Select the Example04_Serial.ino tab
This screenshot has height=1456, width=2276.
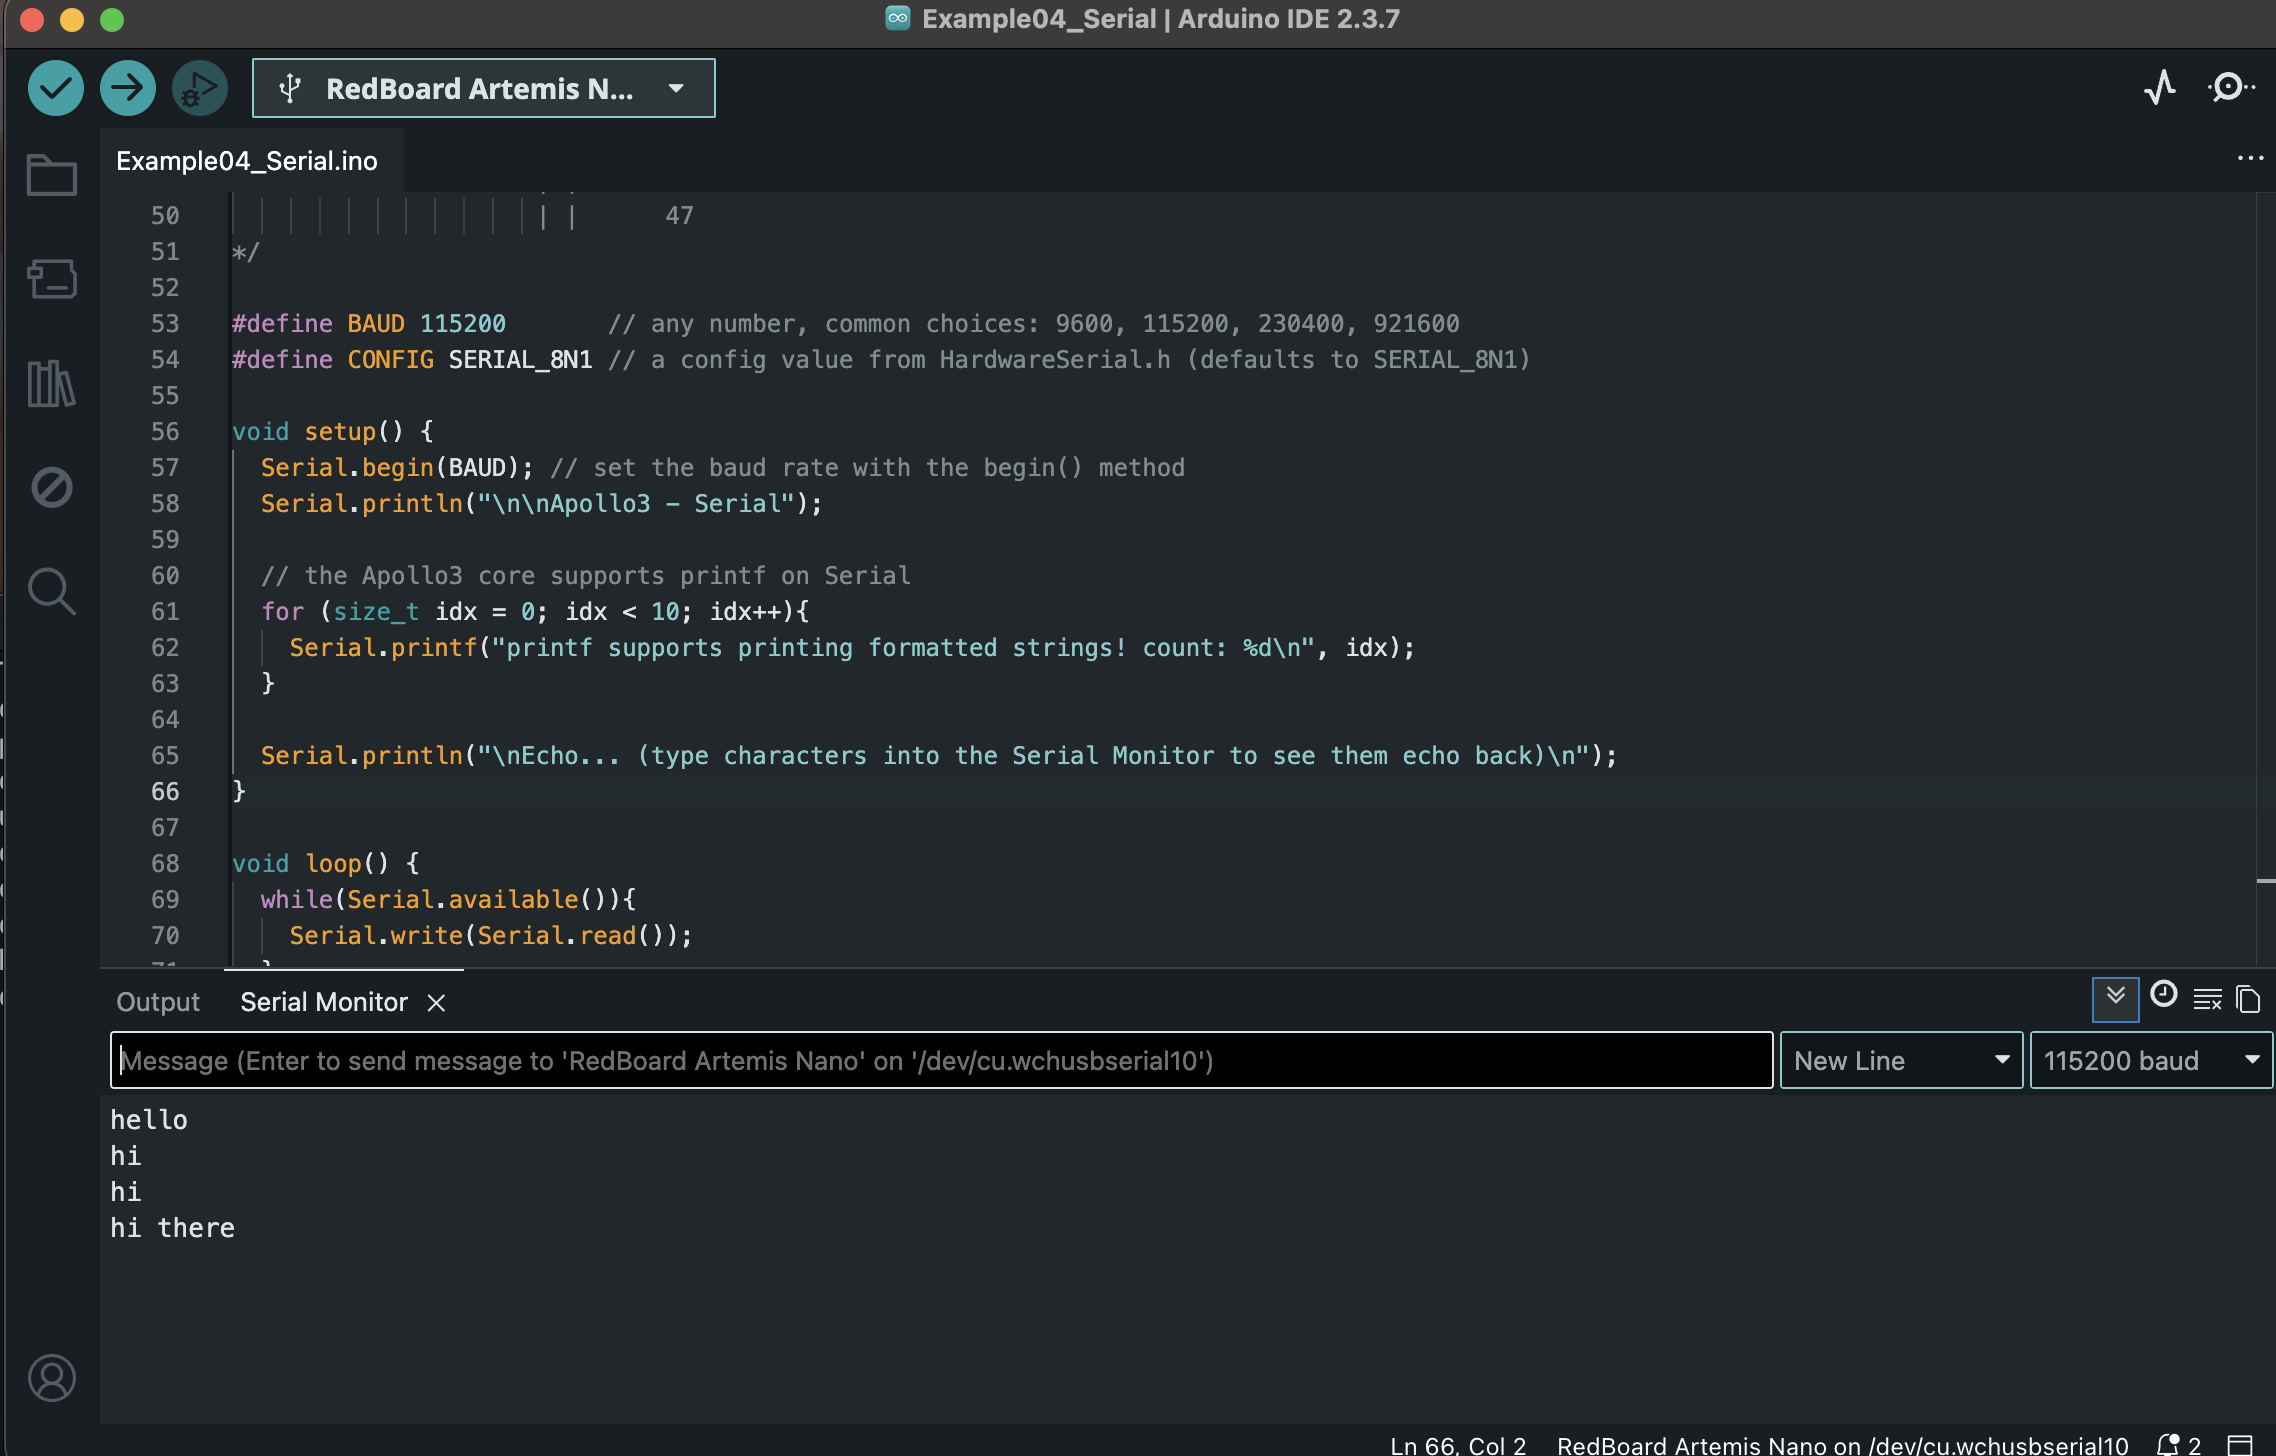pyautogui.click(x=246, y=160)
